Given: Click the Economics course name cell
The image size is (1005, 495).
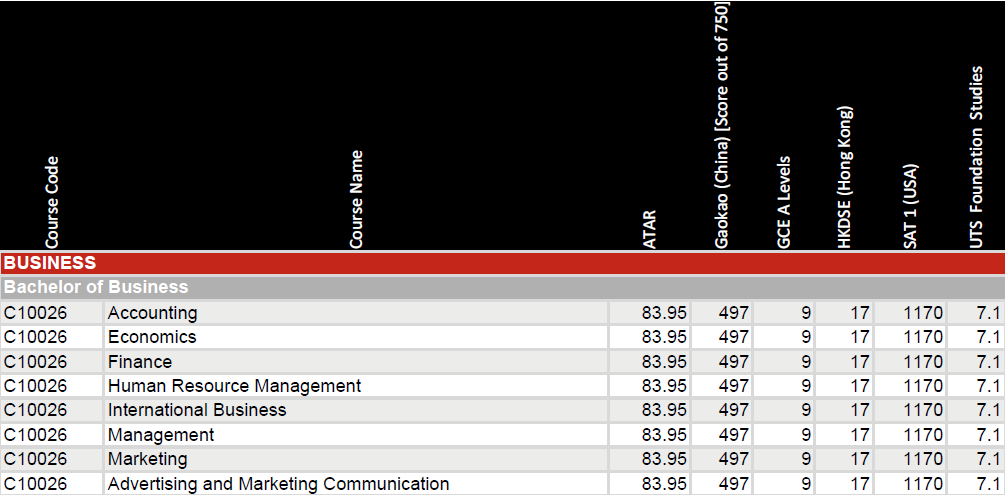Looking at the screenshot, I should [152, 337].
